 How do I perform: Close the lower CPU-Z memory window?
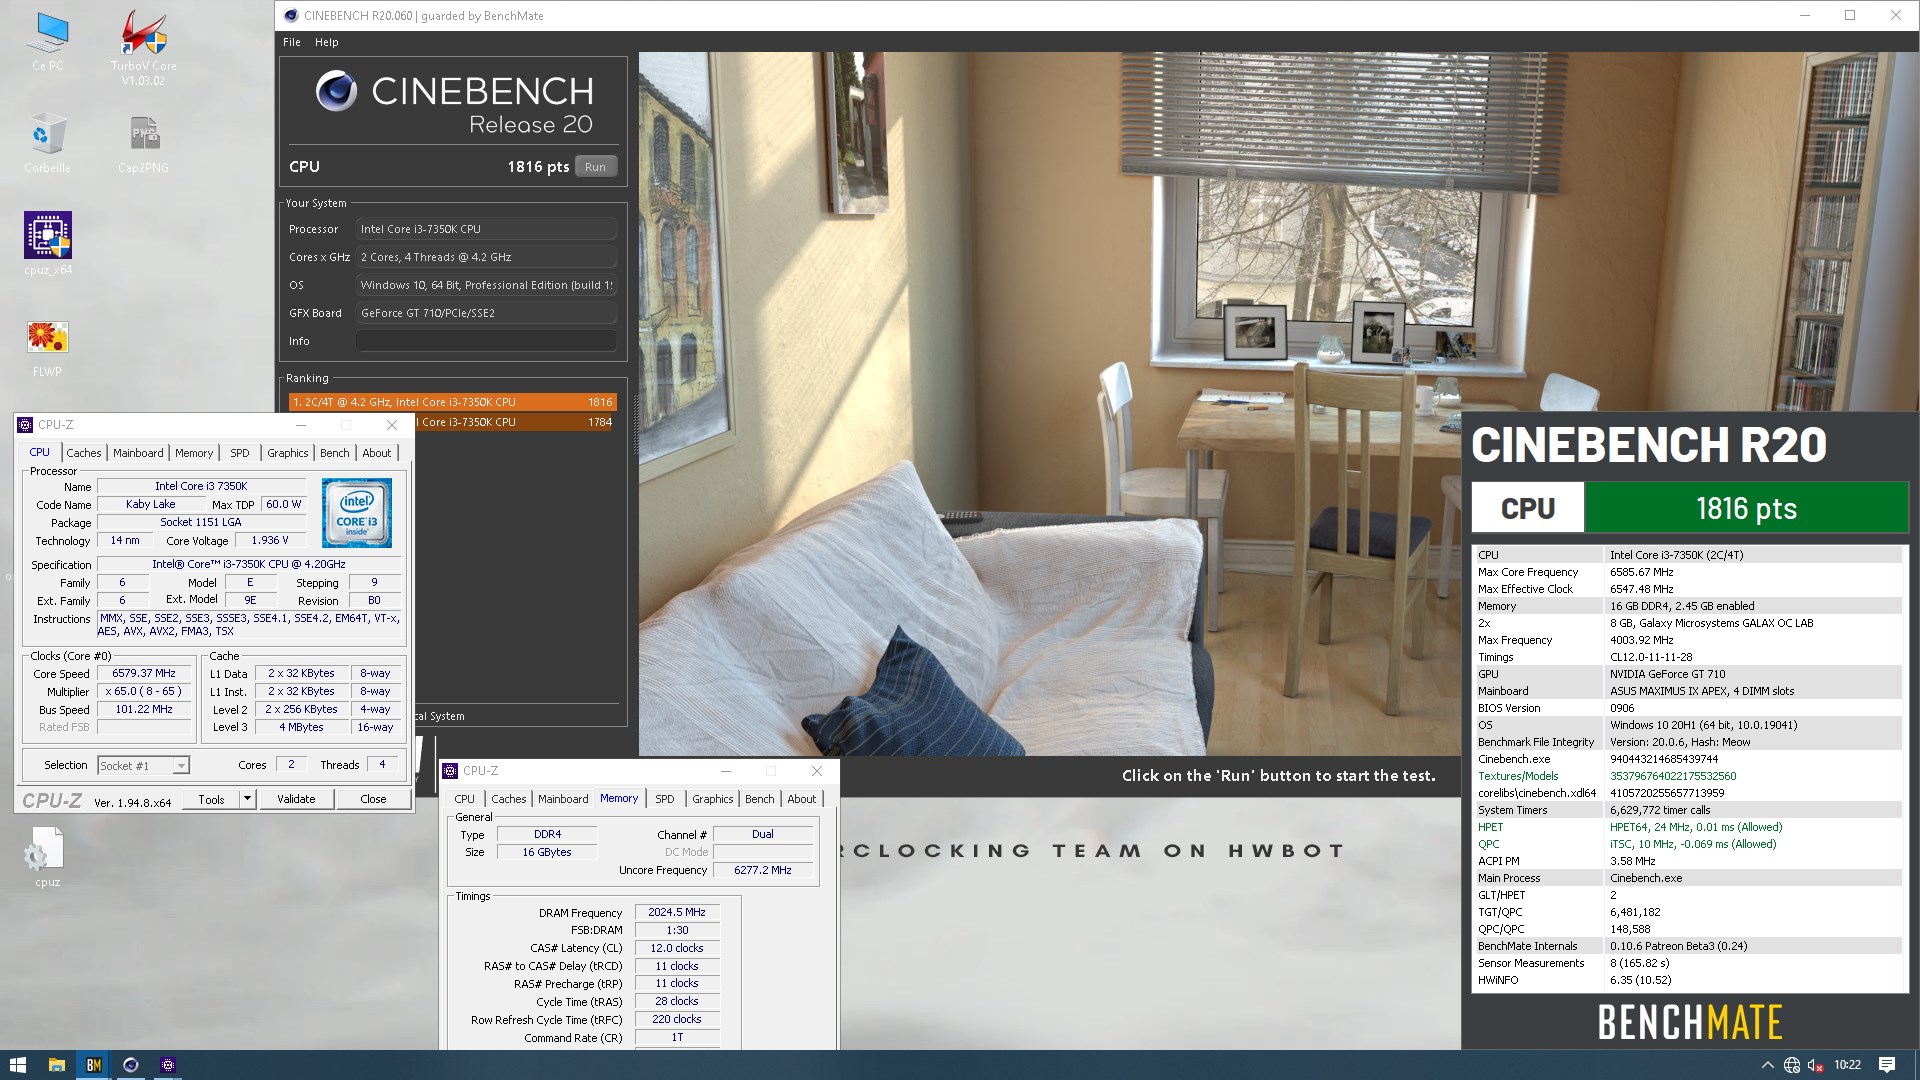coord(817,771)
